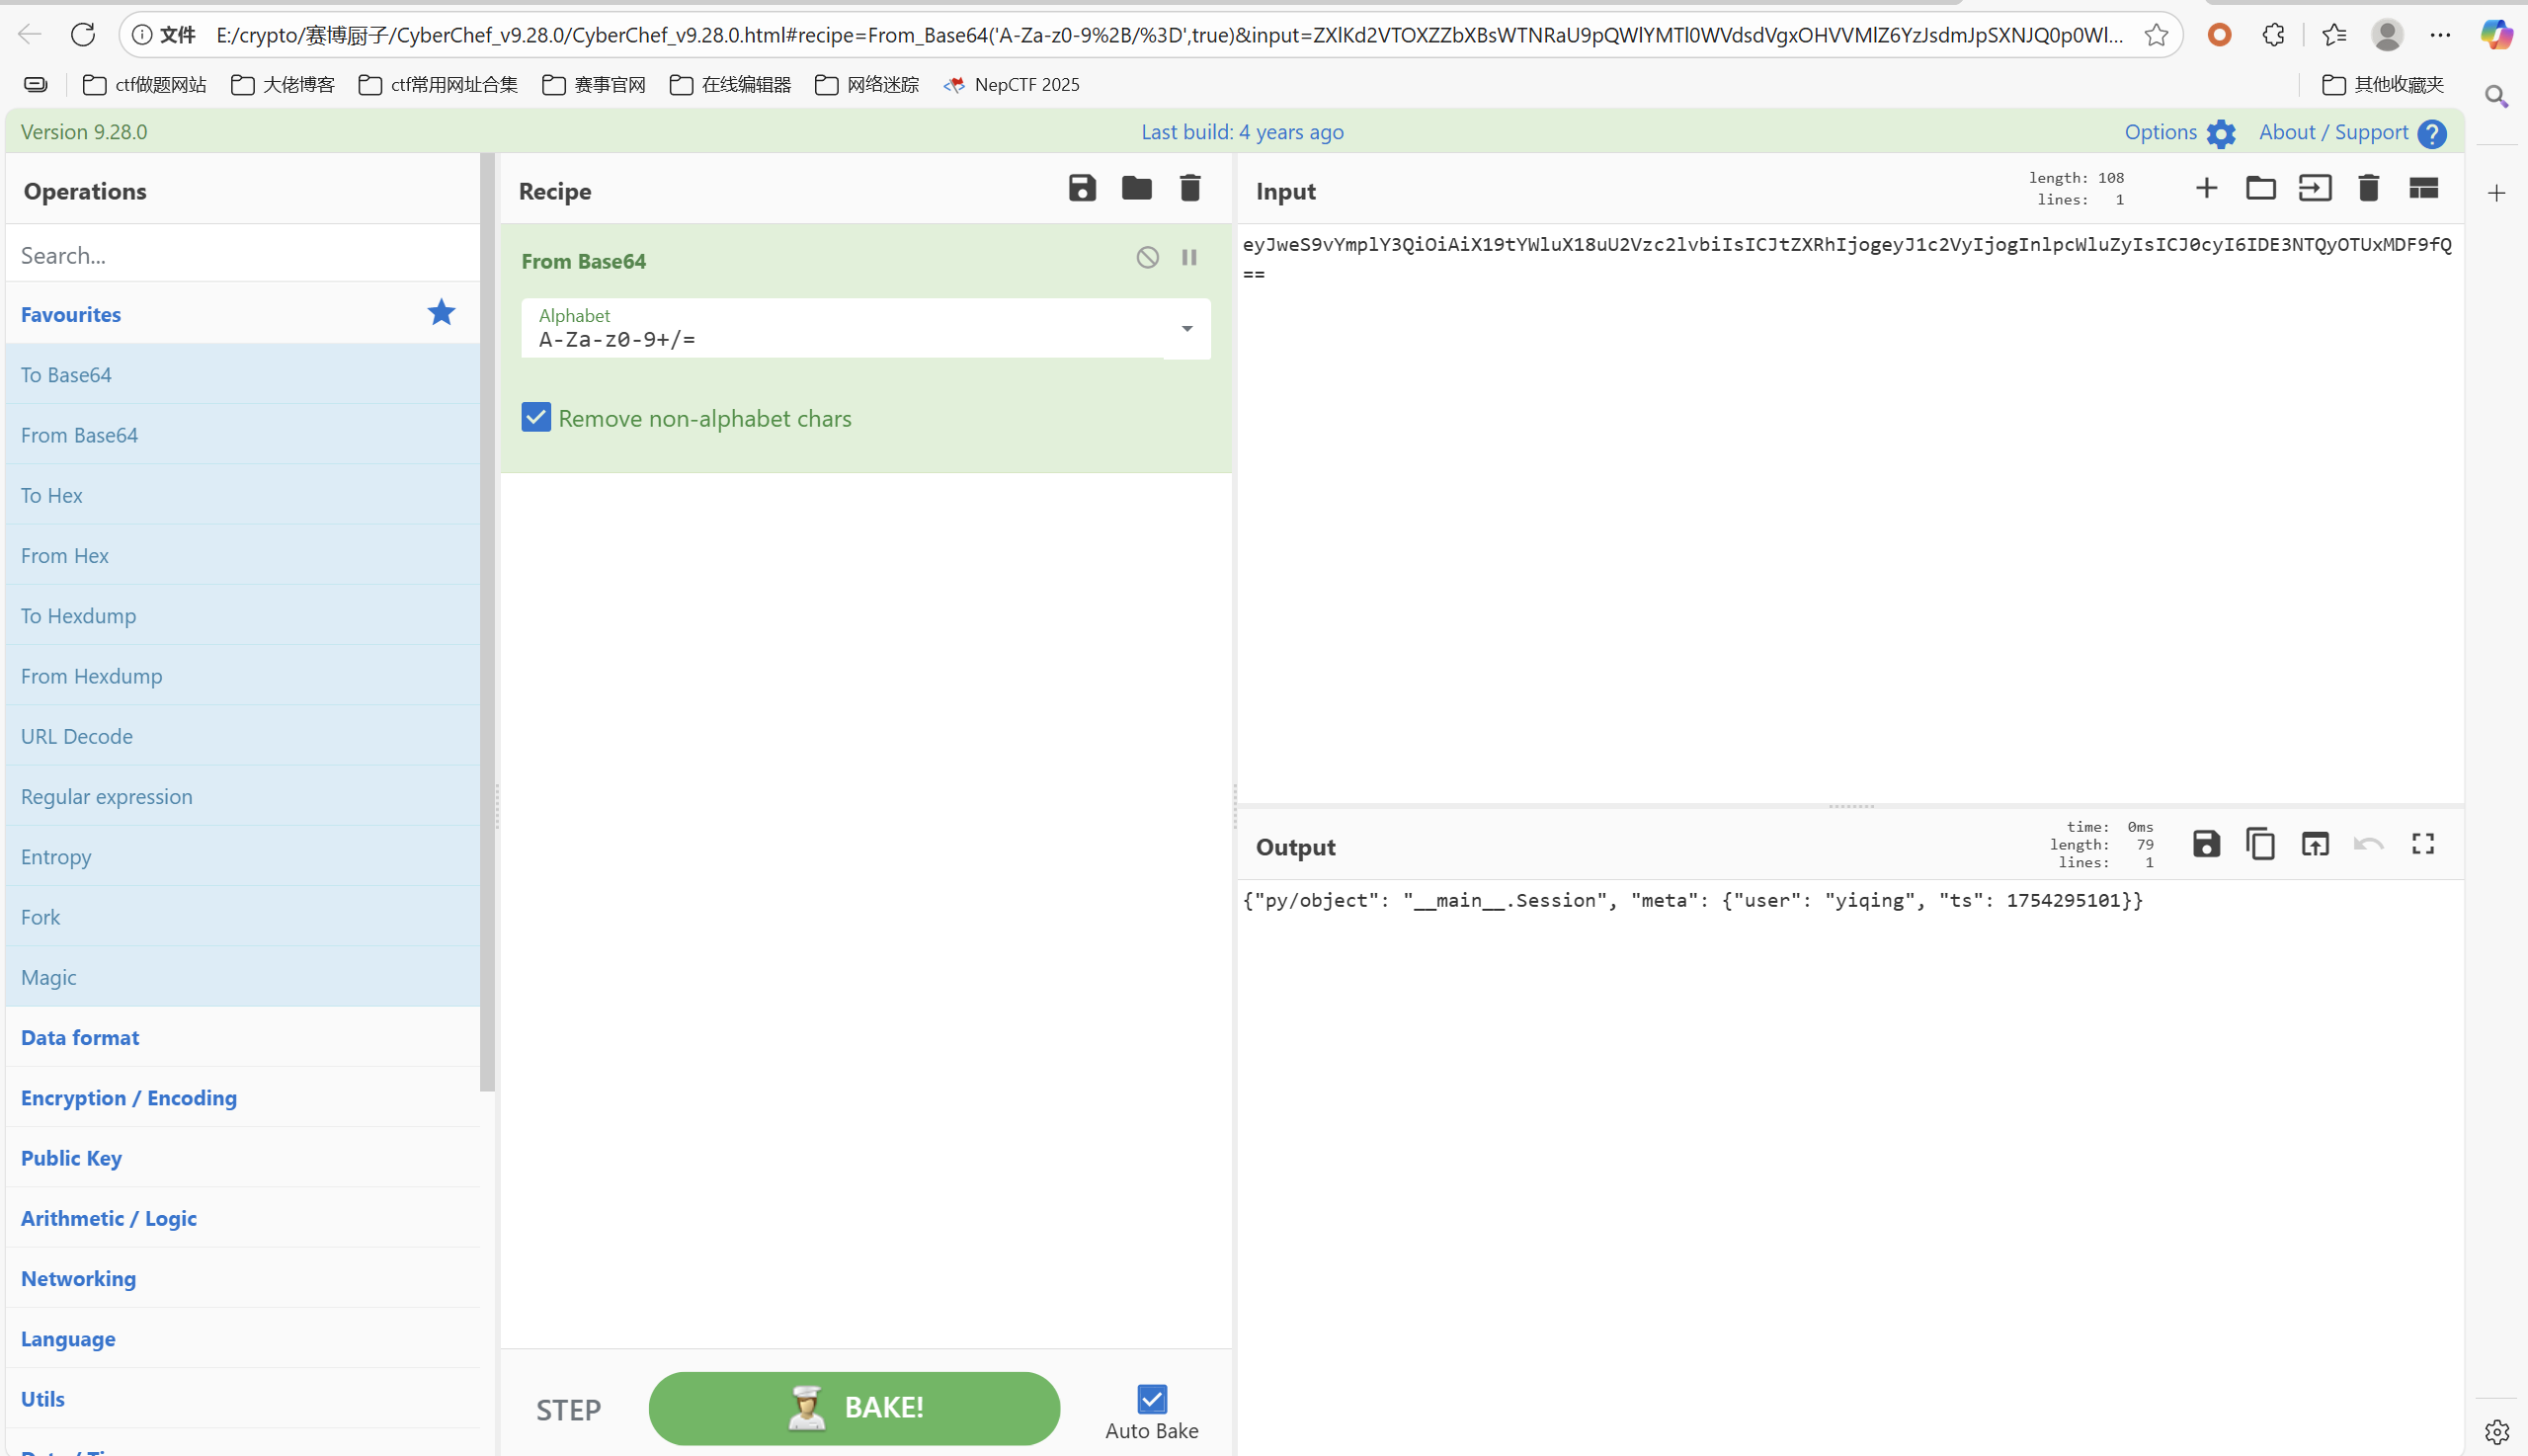2528x1456 pixels.
Task: Open sidebar settings gear at bottom
Action: [2496, 1432]
